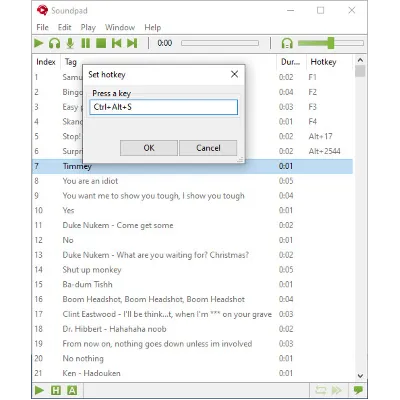
Task: Click the Press a key input field
Action: (x=163, y=107)
